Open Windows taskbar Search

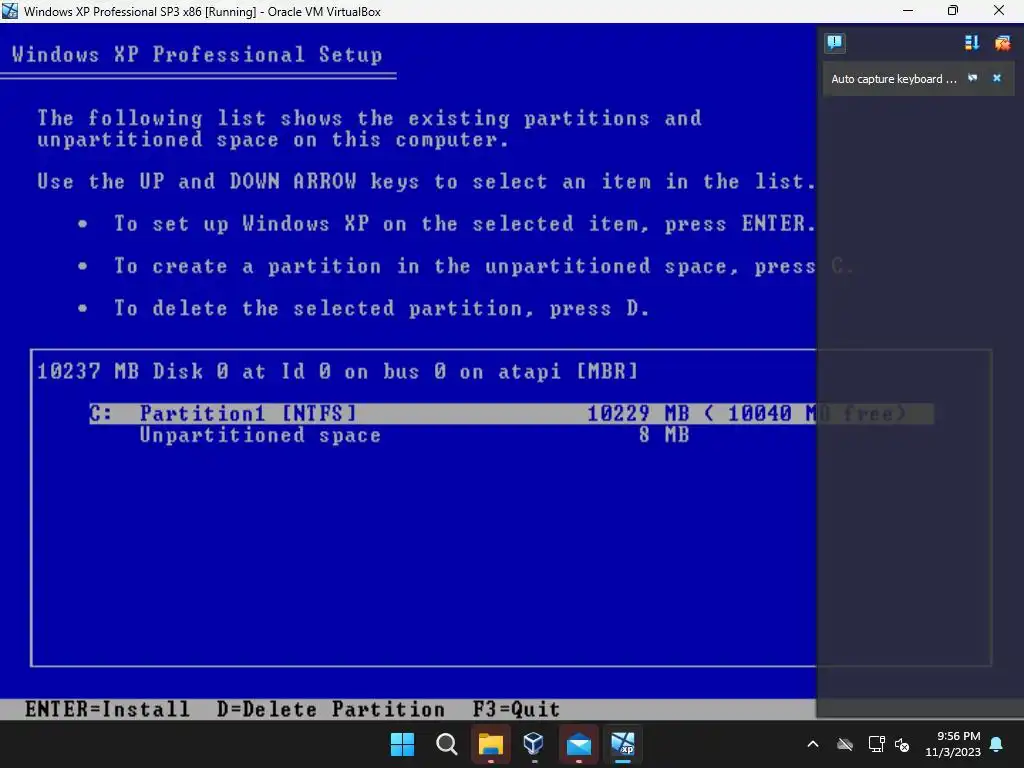coord(447,744)
